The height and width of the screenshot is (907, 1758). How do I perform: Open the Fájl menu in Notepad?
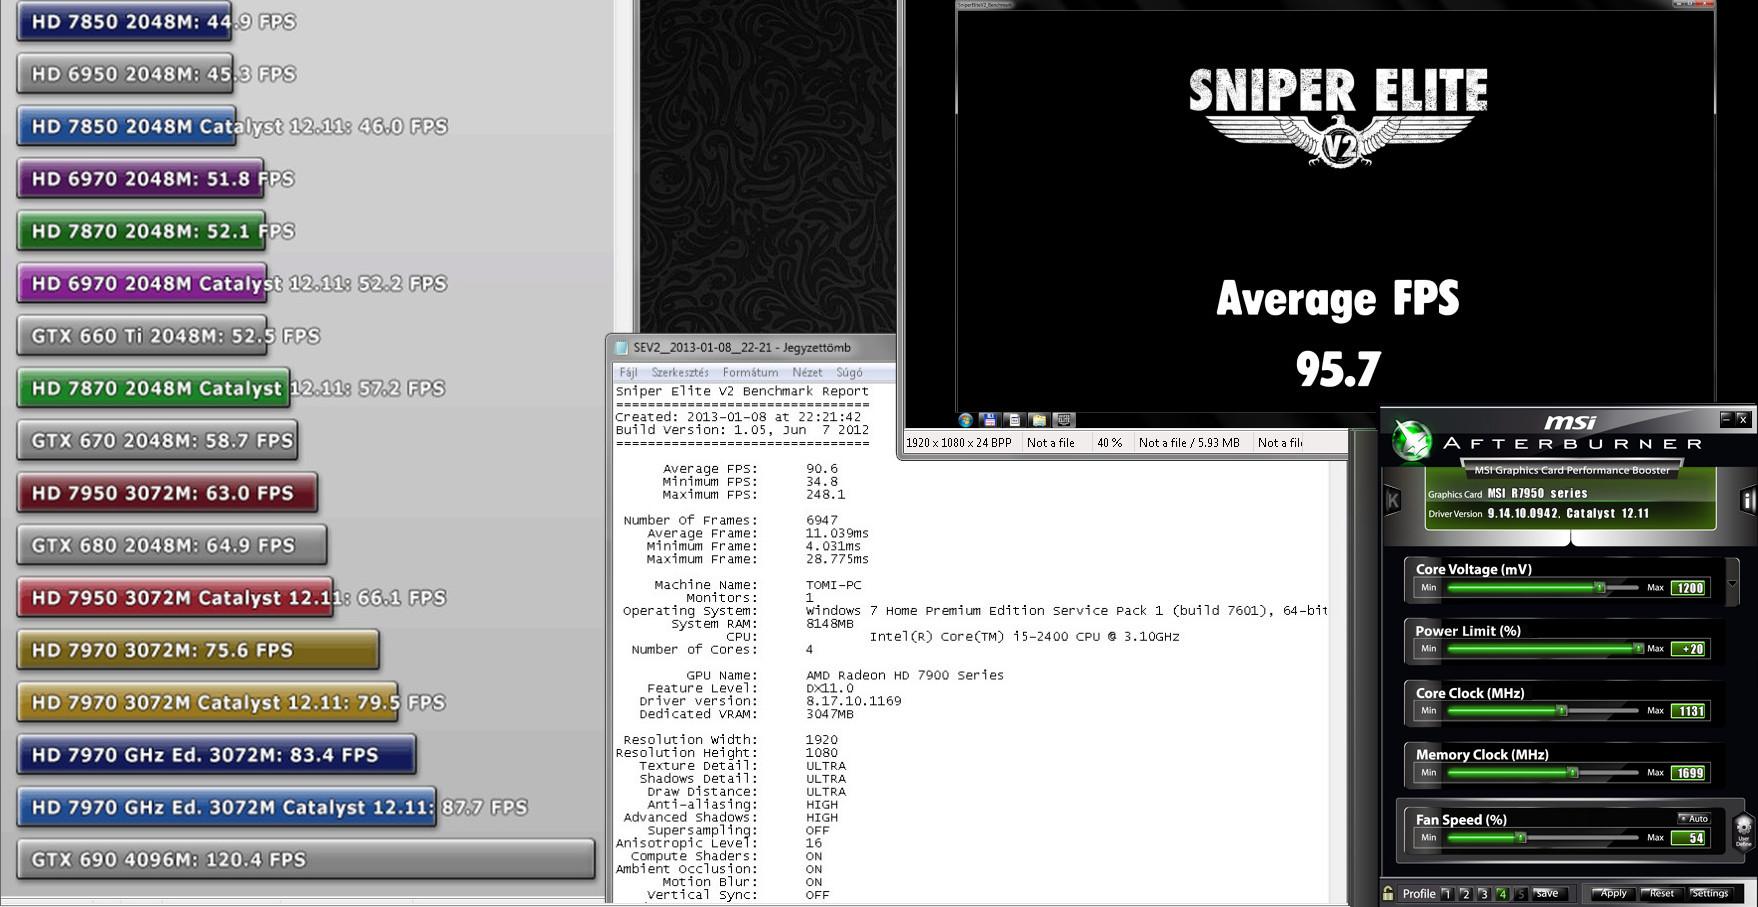(628, 372)
